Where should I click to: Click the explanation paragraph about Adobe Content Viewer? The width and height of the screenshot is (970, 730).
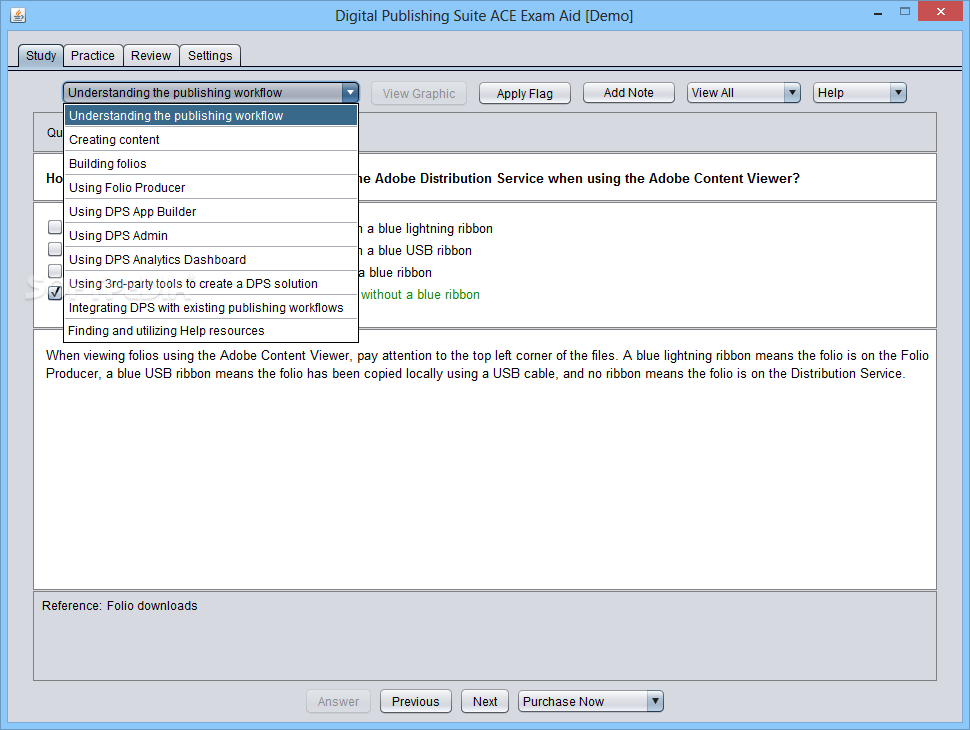point(487,364)
